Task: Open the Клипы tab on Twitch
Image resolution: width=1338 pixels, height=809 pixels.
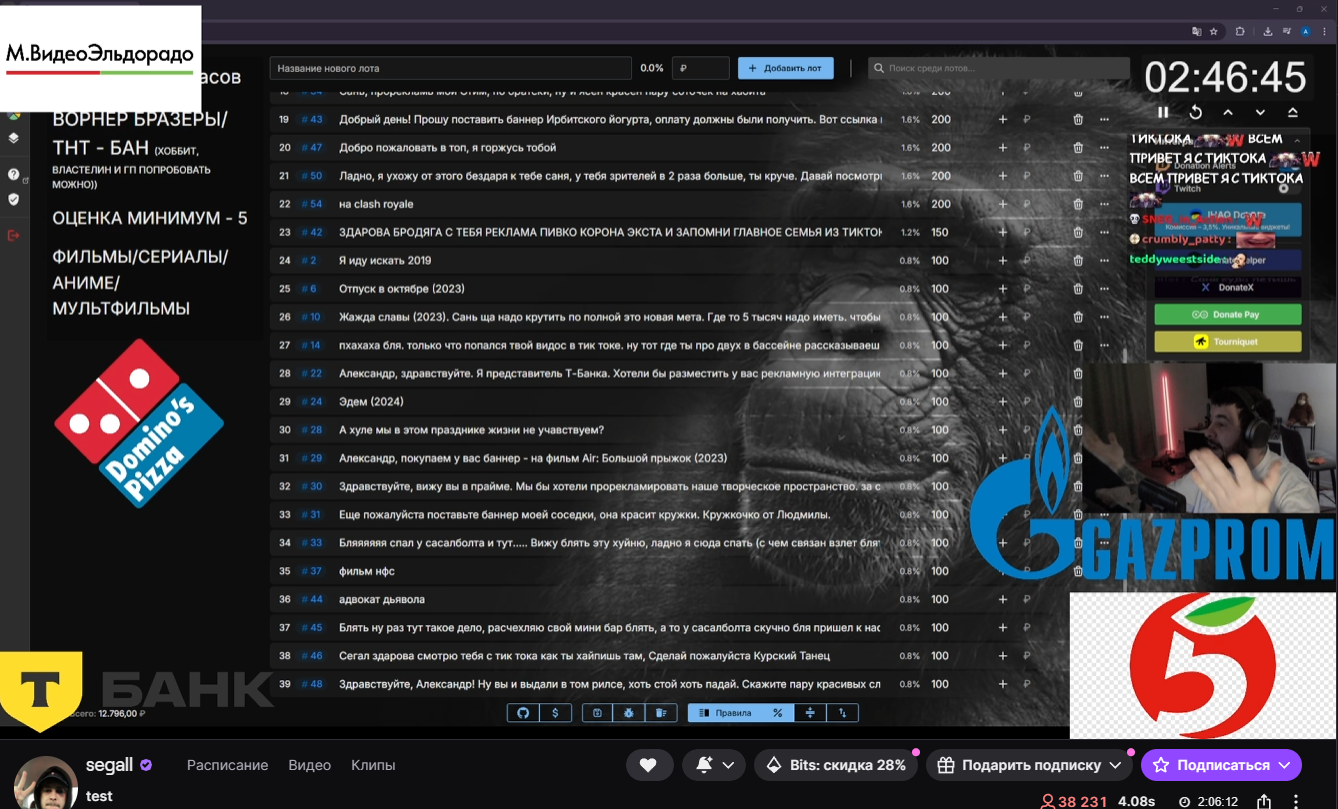Action: (x=373, y=765)
